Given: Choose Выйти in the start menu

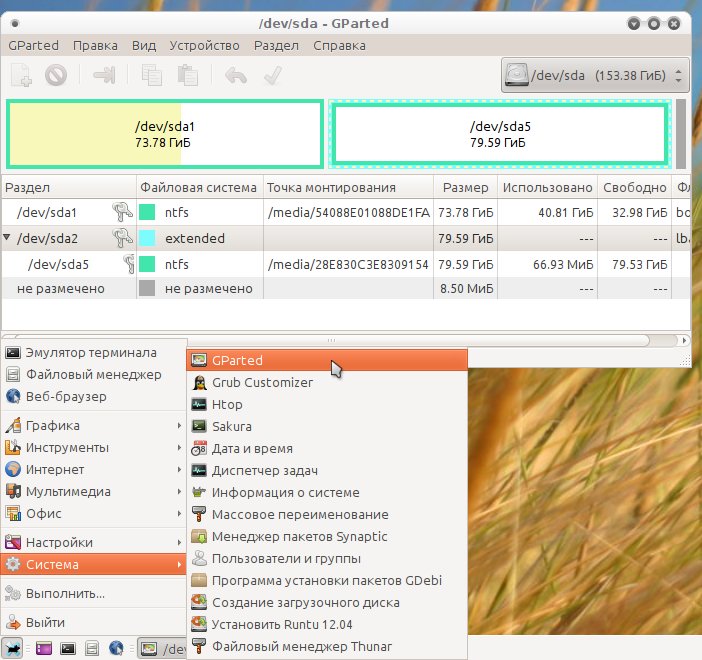Looking at the screenshot, I should coord(94,622).
